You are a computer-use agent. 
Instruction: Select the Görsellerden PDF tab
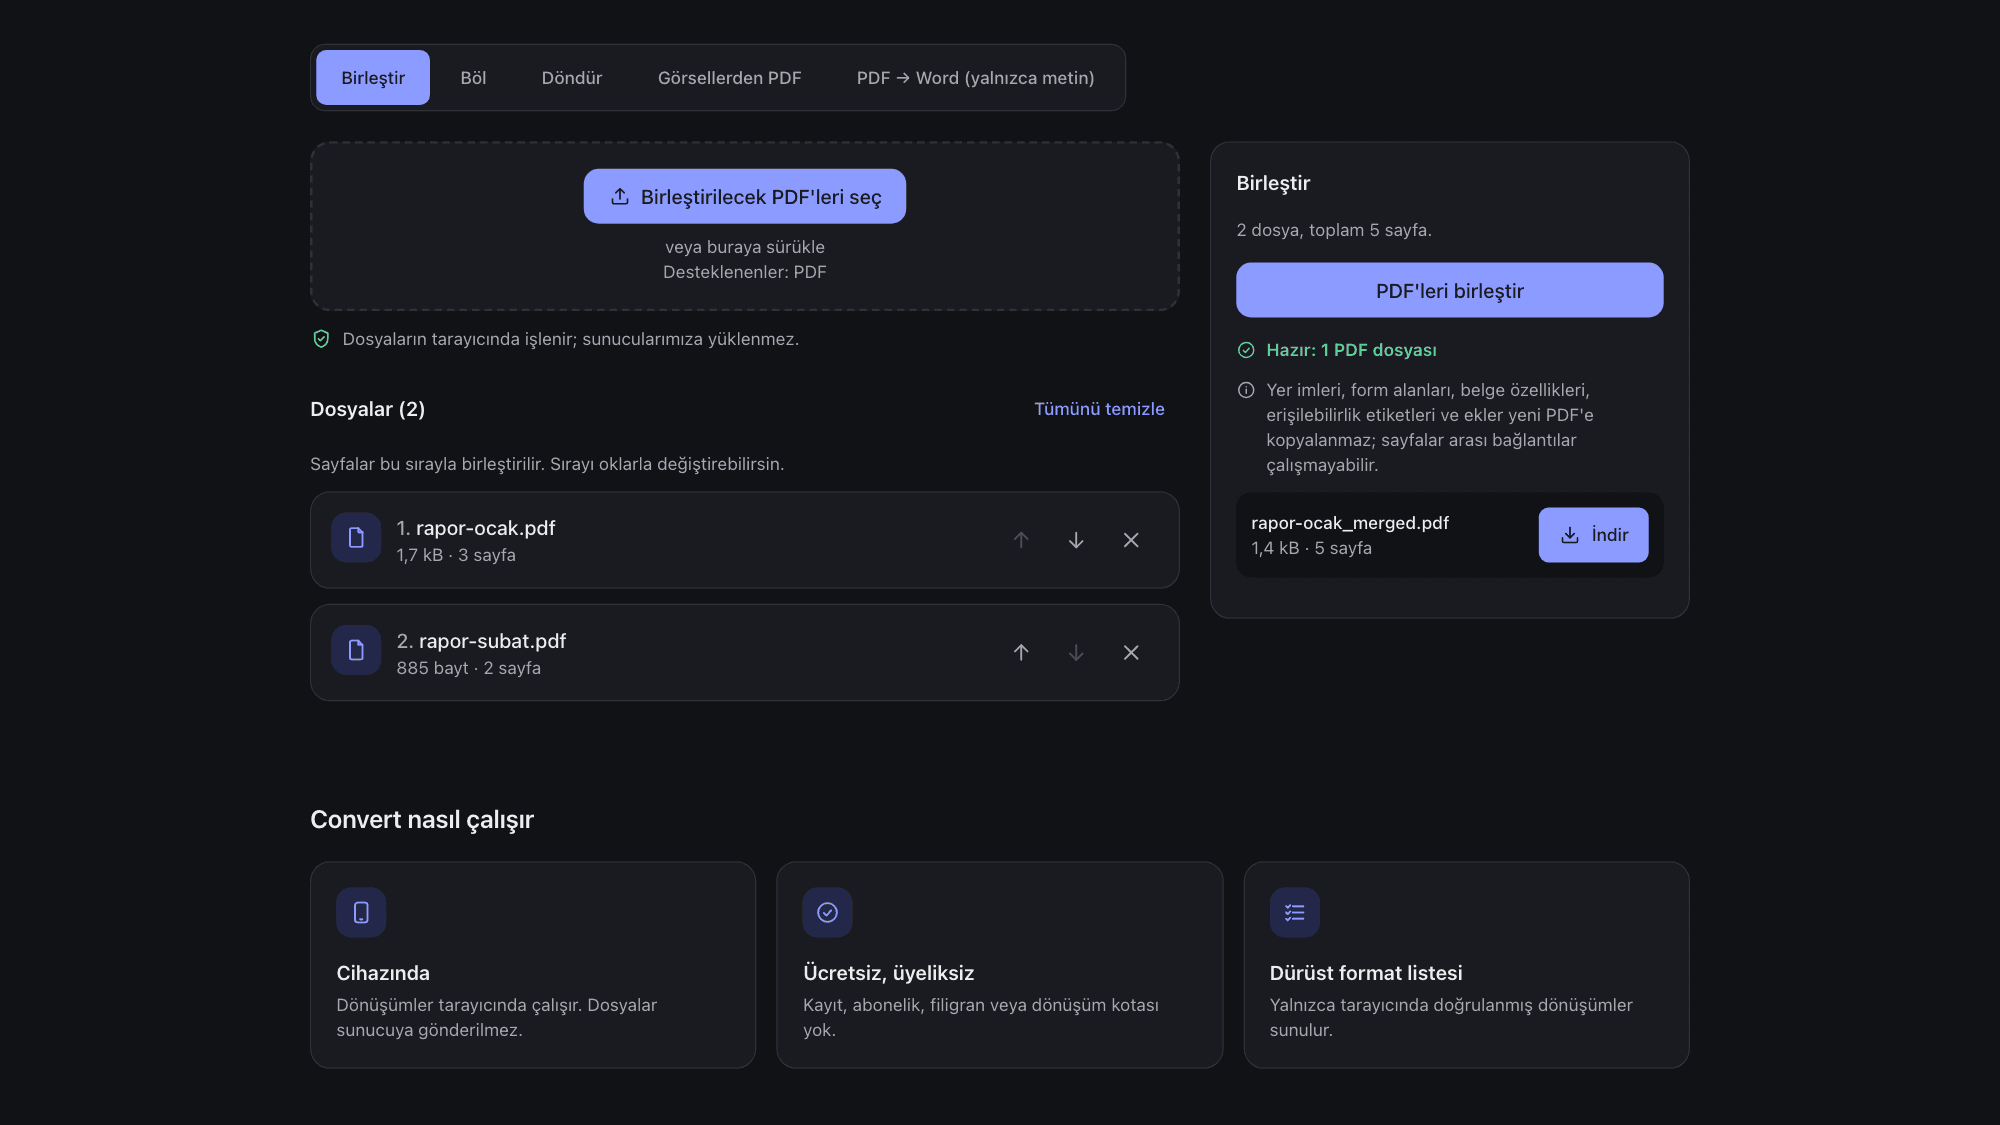tap(729, 77)
